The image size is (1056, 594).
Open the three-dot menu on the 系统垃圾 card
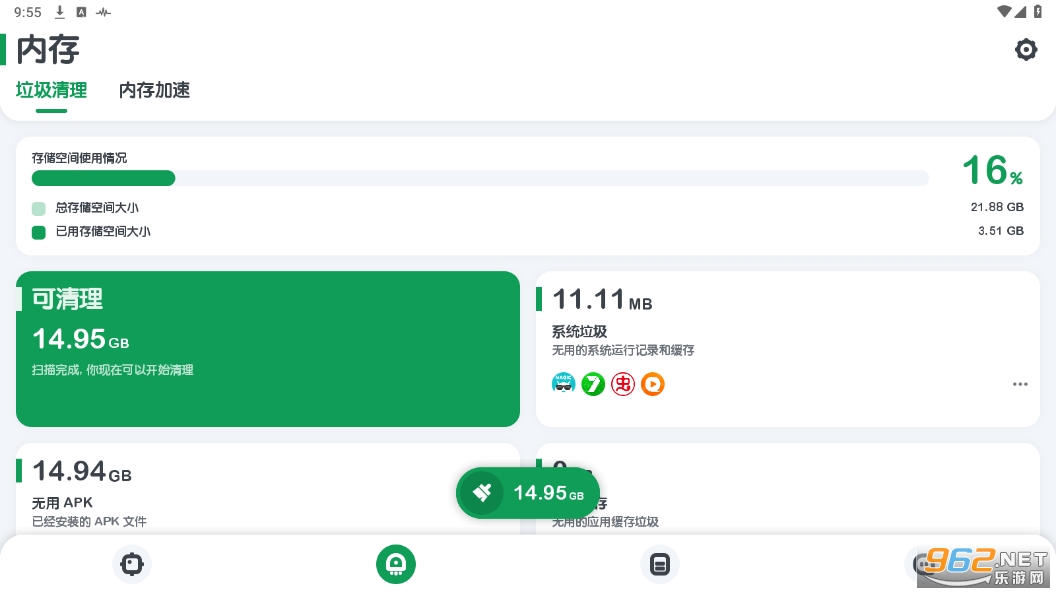point(1020,383)
